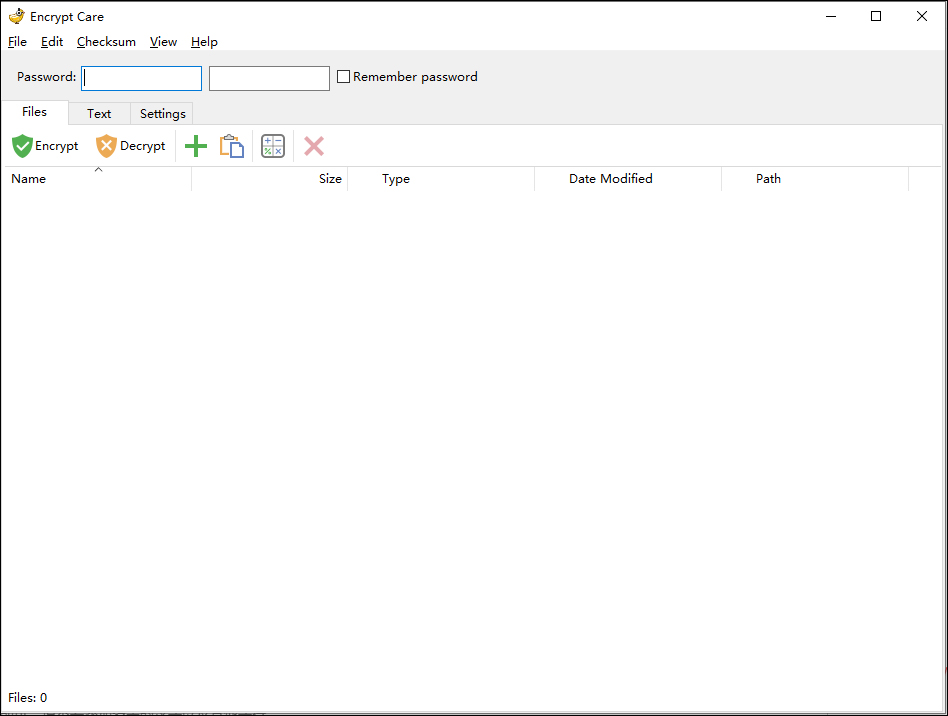Screen dimensions: 948x716
Task: Focus the first Password input field
Action: click(x=141, y=78)
